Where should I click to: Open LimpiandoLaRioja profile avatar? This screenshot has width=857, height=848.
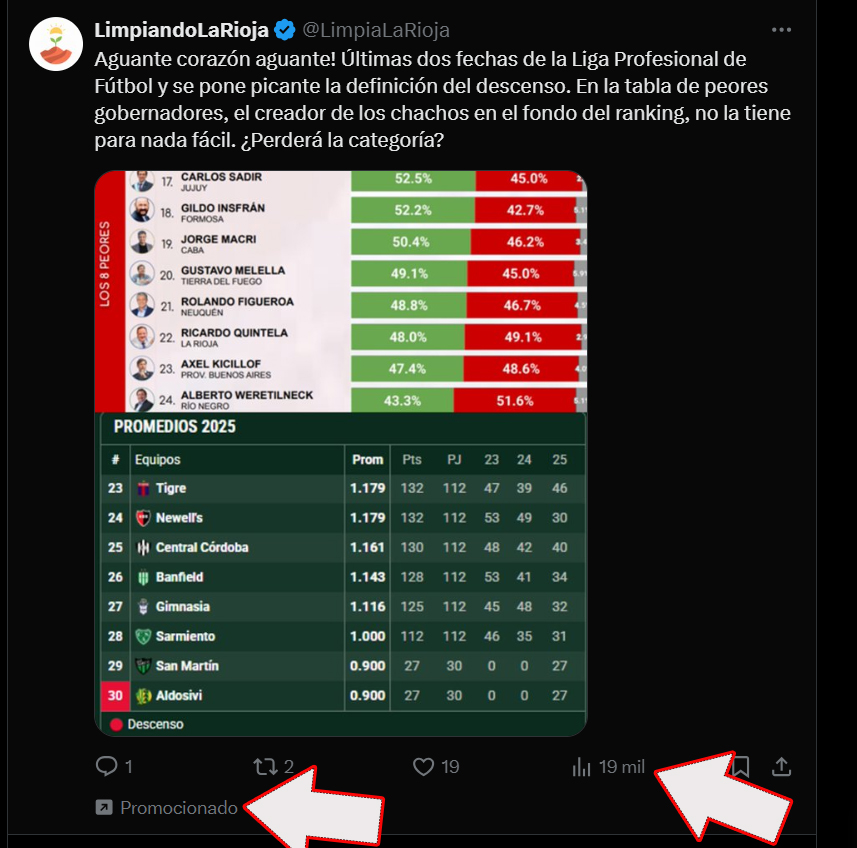coord(56,43)
